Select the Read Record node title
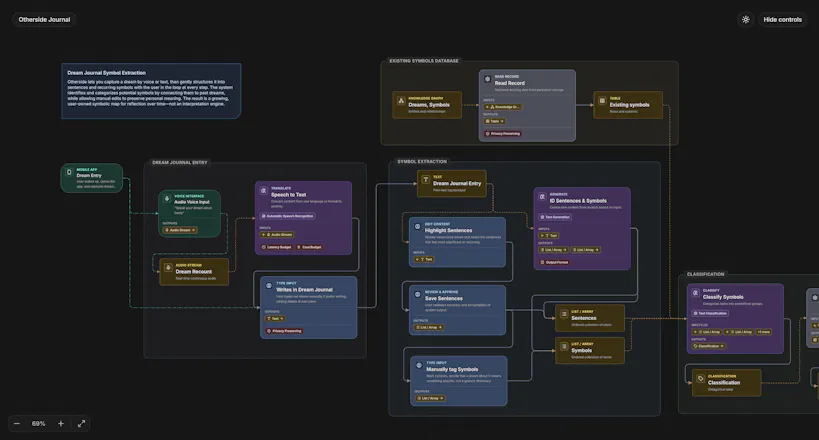 [x=510, y=83]
